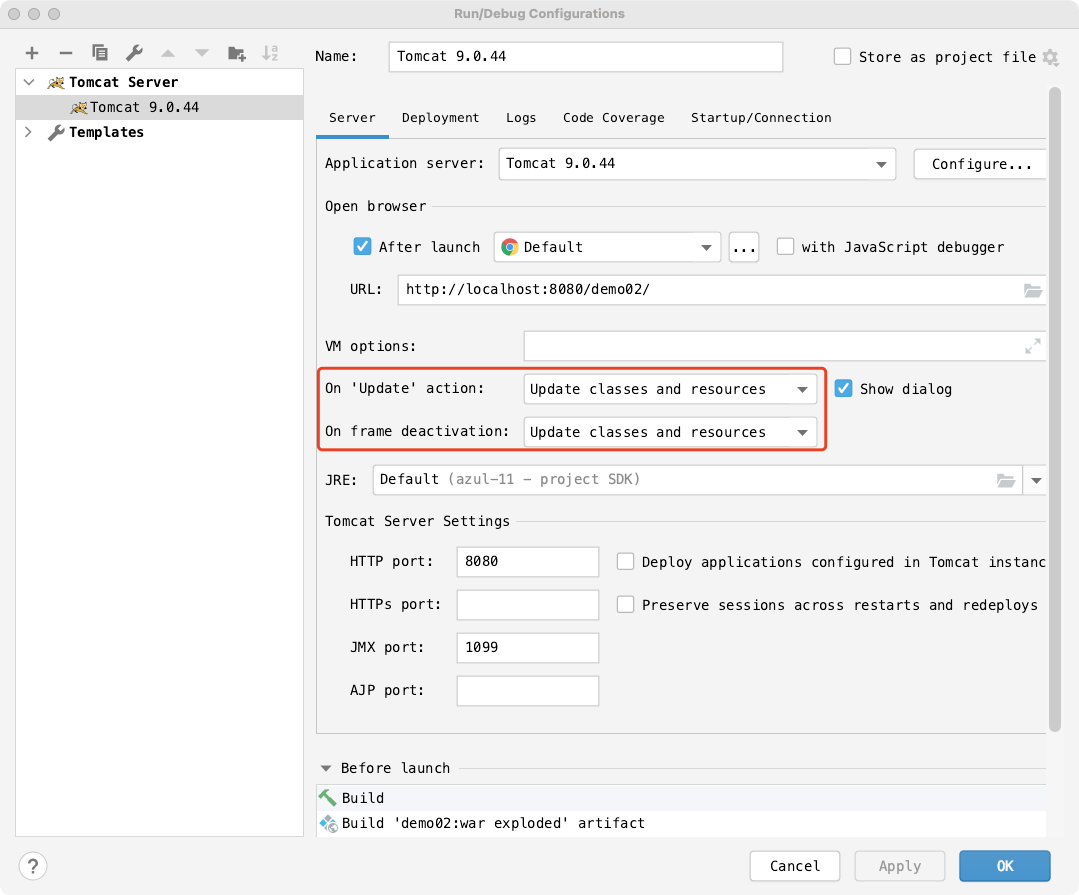Copy configuration using the duplicate icon

(100, 53)
